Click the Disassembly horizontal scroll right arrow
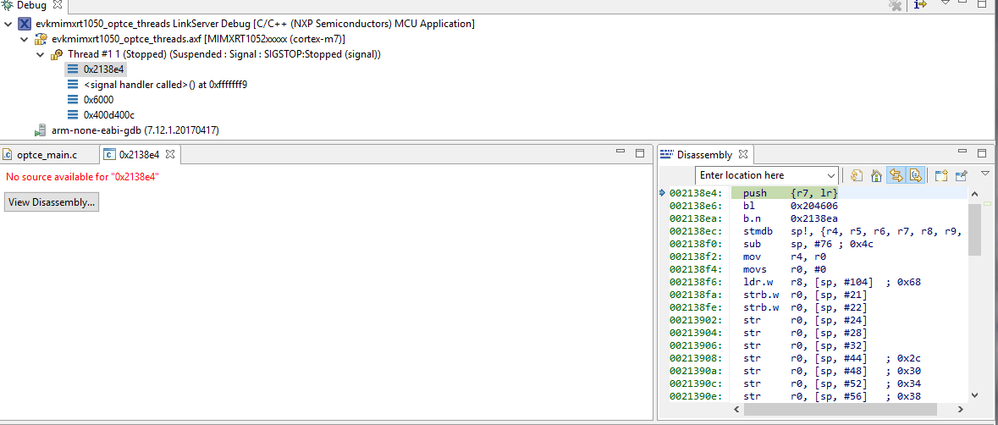Screen dimensions: 998x425 [962, 408]
